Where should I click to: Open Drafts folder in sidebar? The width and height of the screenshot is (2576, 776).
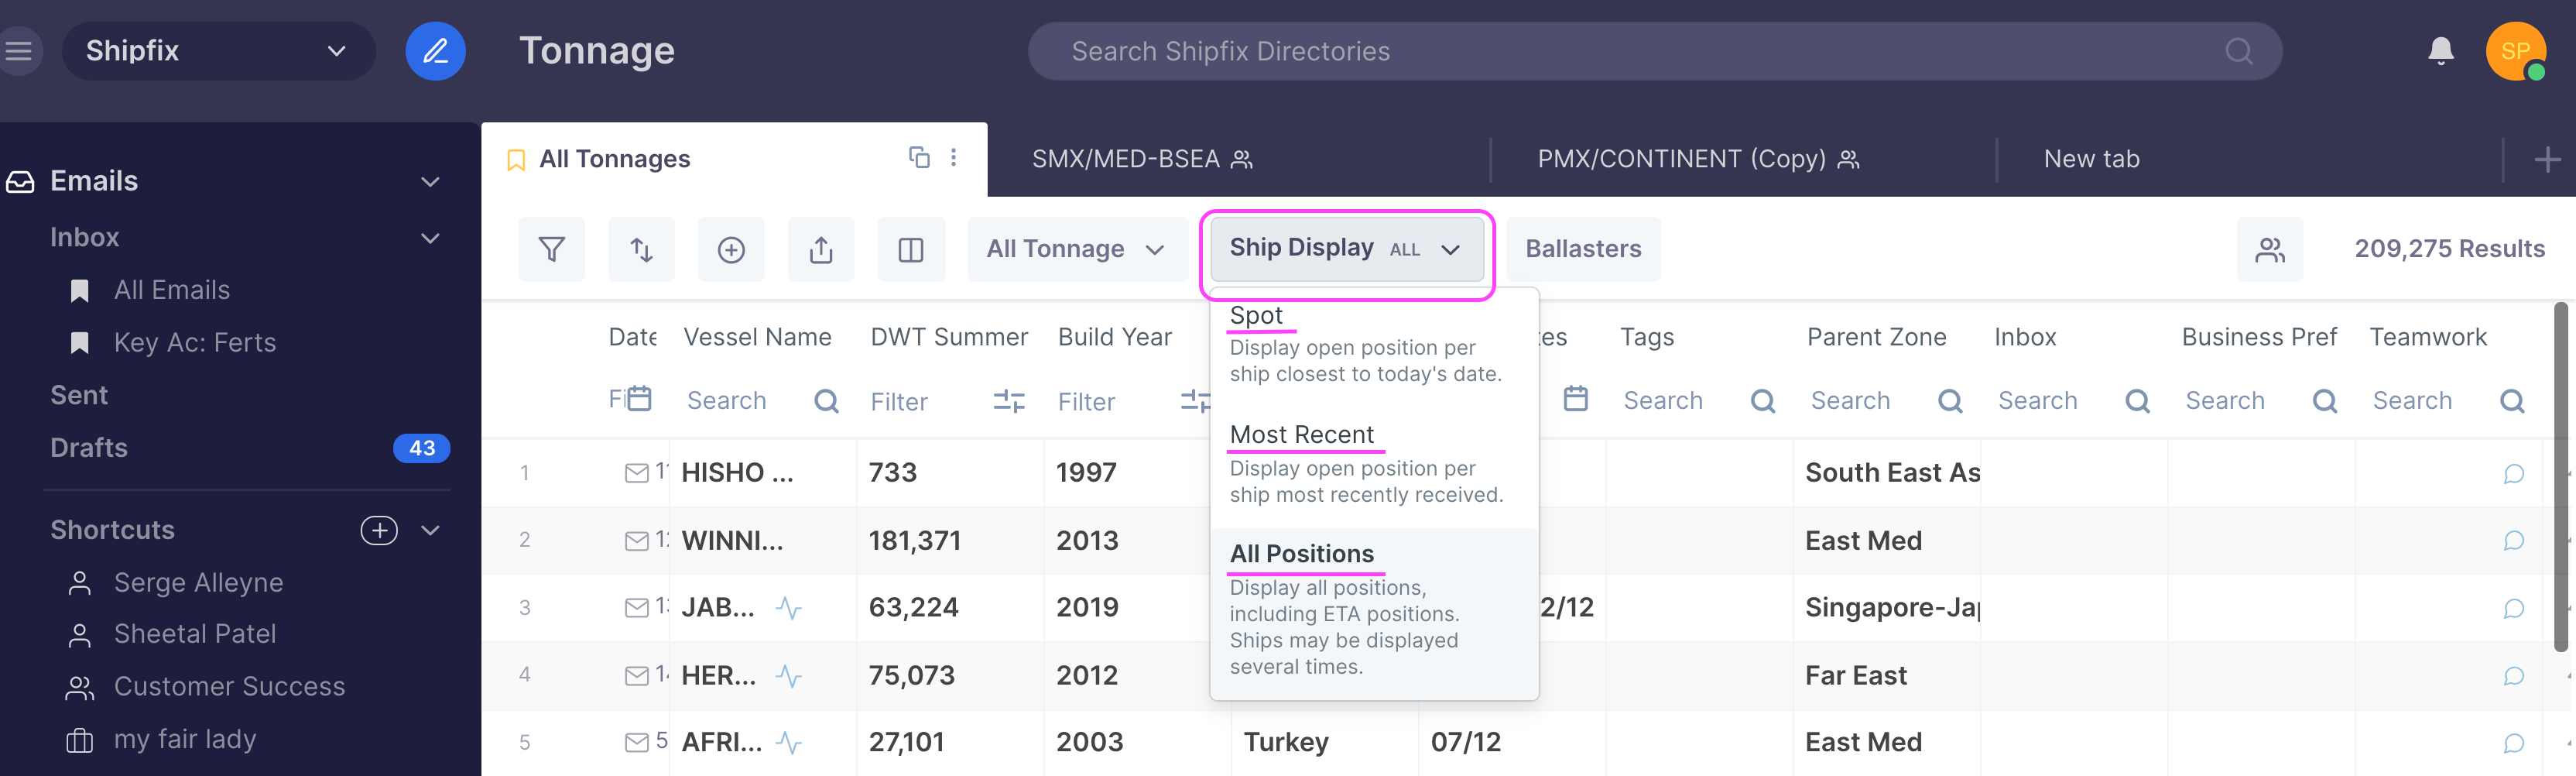click(89, 447)
